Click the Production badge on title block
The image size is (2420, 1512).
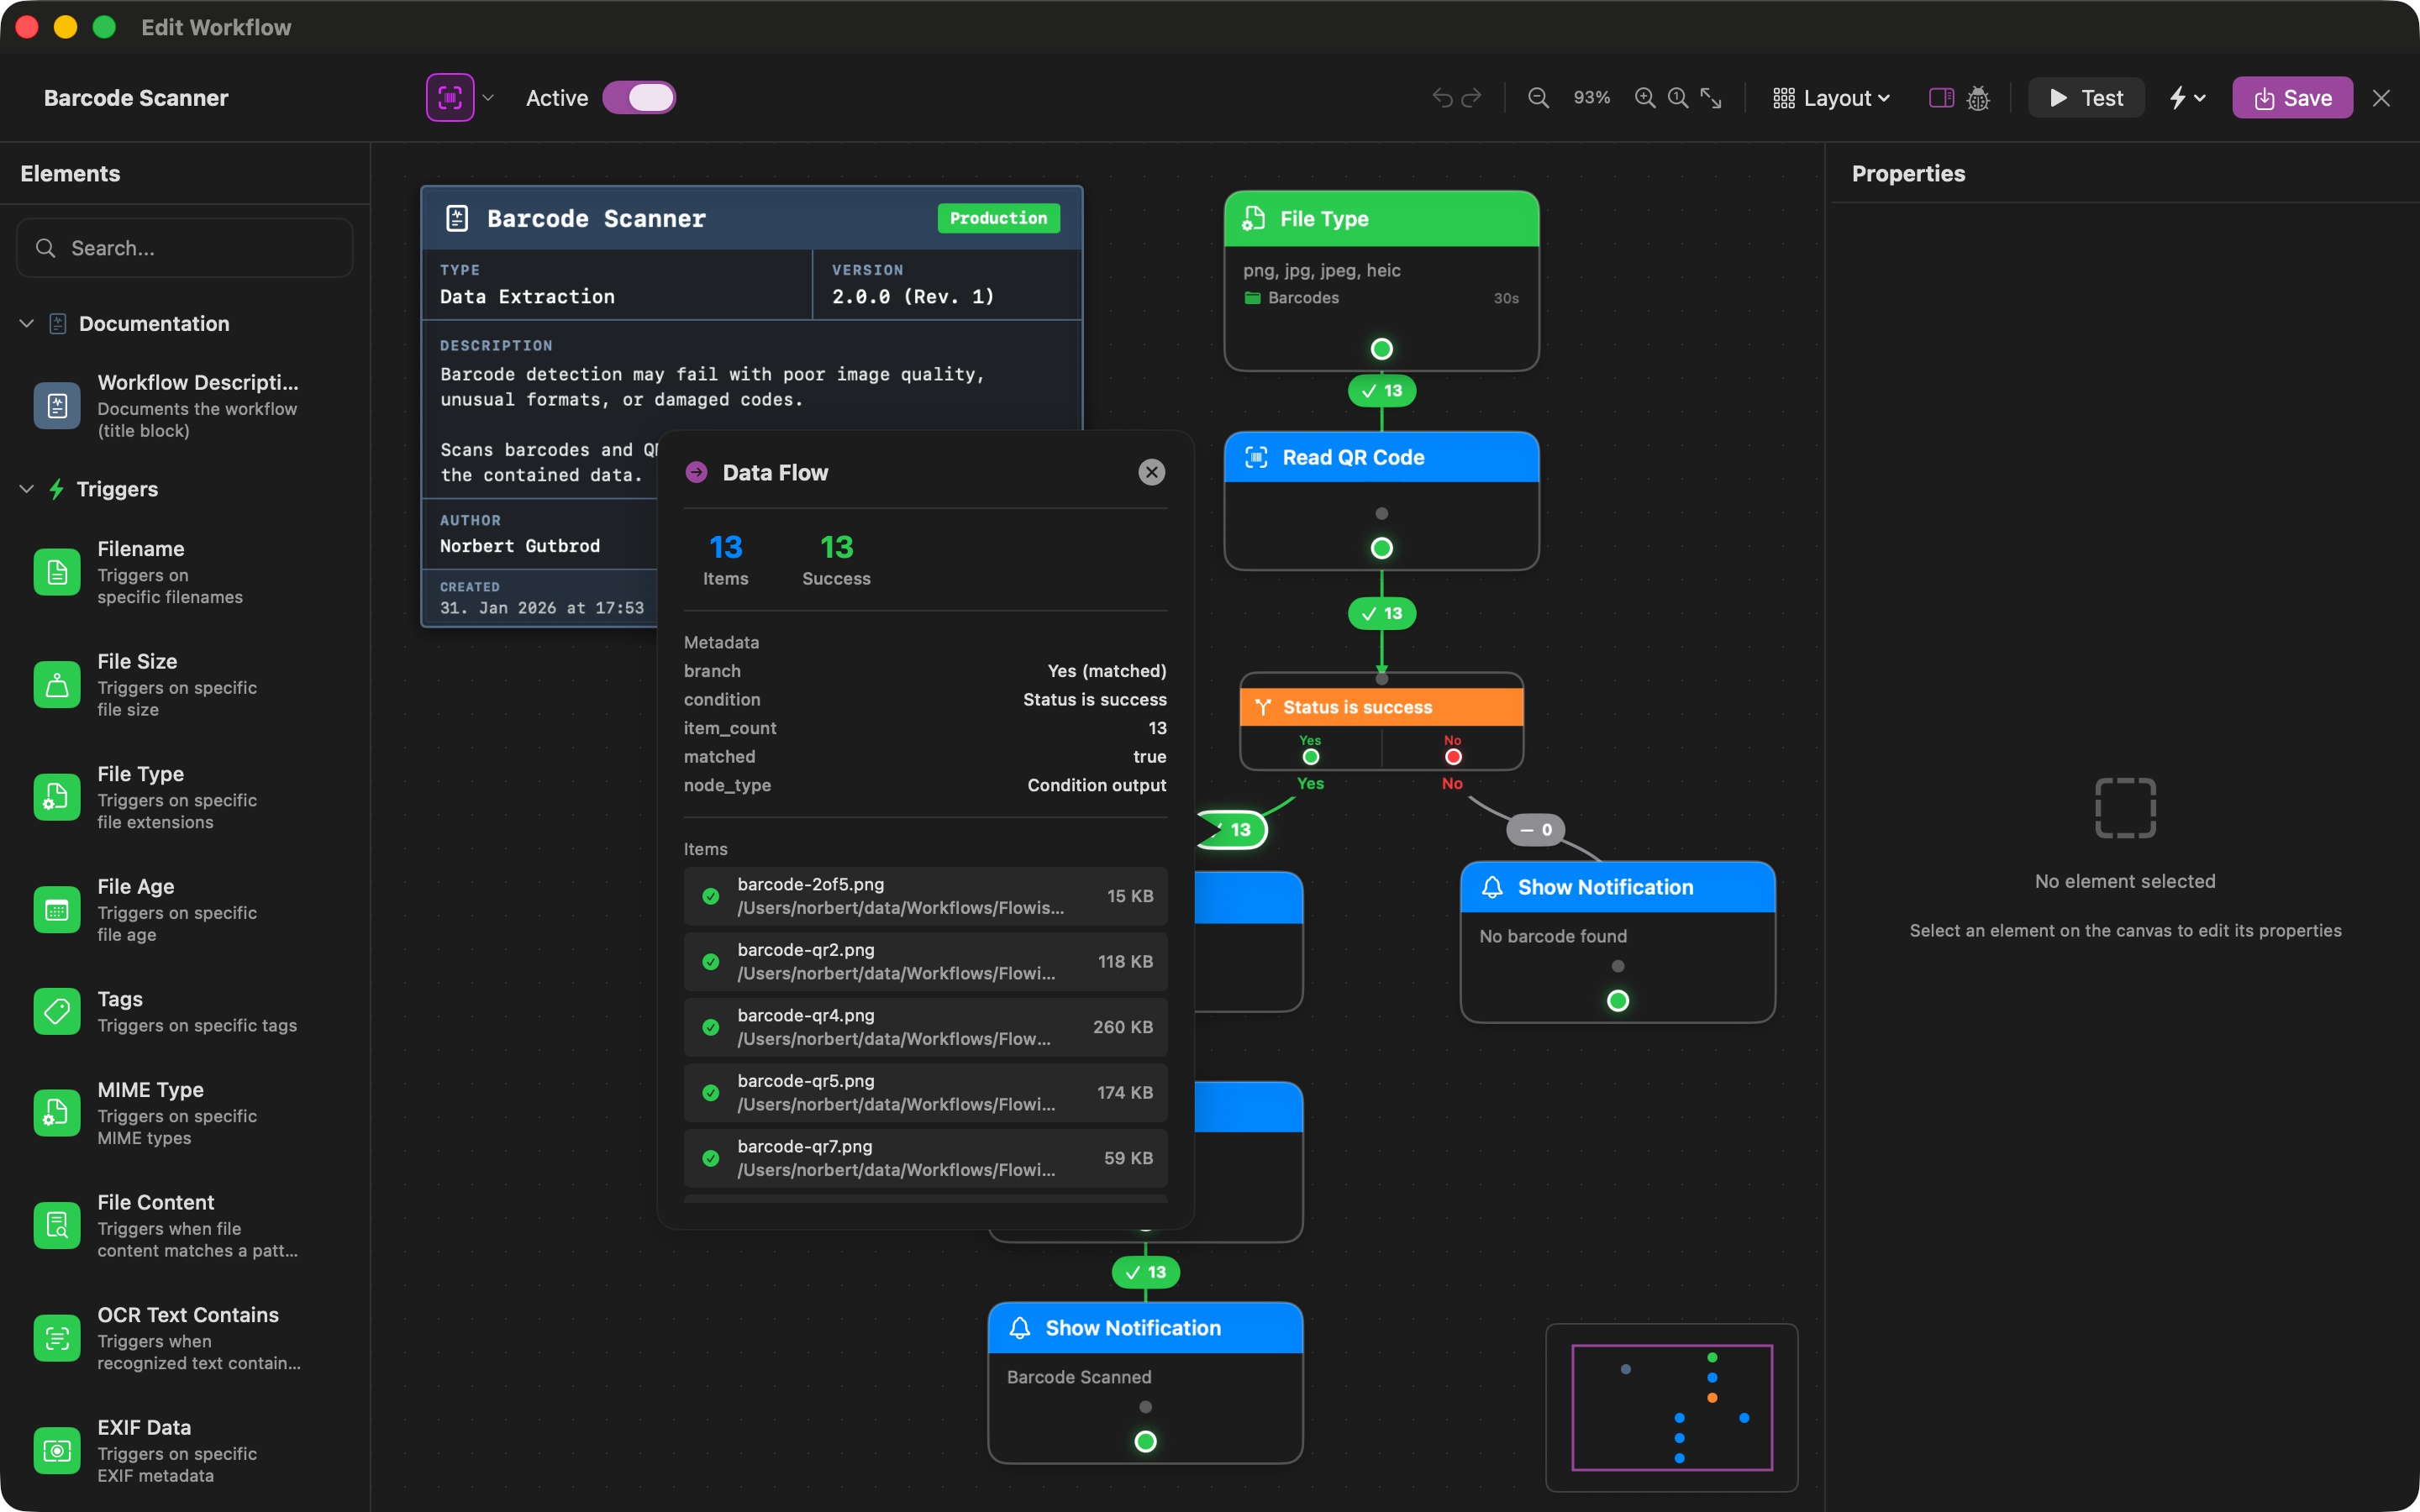coord(998,218)
